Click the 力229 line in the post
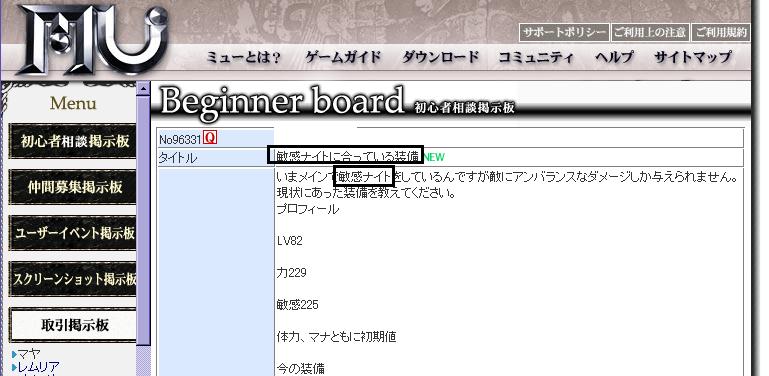 (291, 273)
